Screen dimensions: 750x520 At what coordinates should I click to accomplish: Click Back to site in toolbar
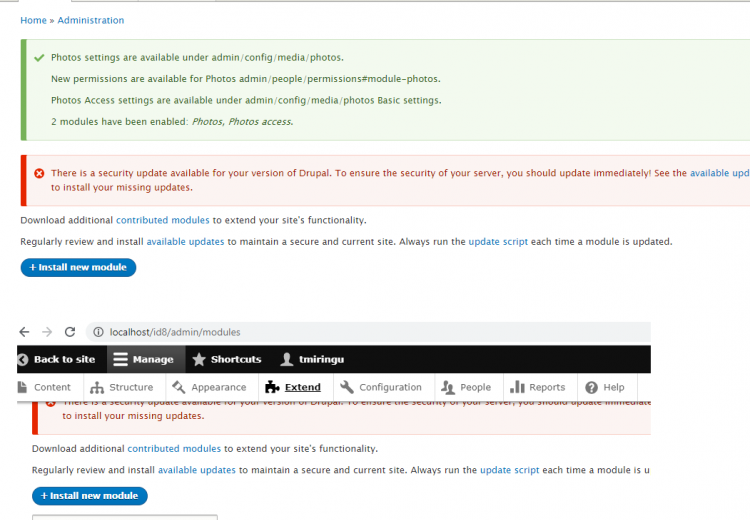[56, 359]
